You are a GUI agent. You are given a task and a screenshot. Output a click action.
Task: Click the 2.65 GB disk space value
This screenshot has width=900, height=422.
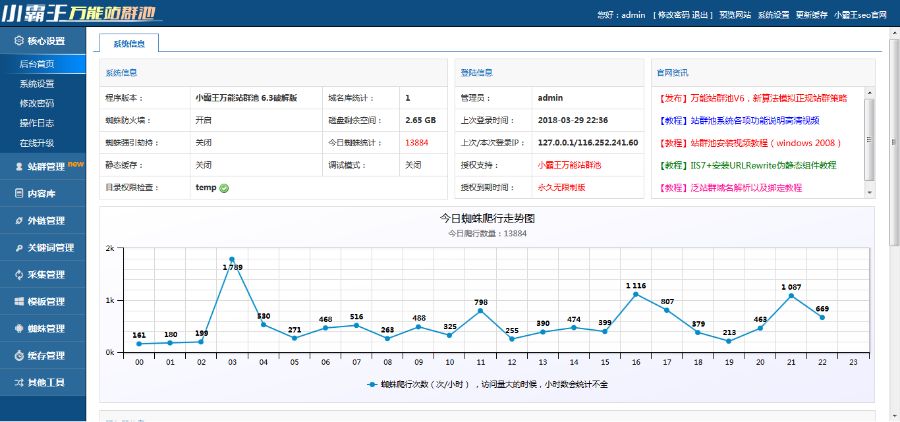pos(420,121)
